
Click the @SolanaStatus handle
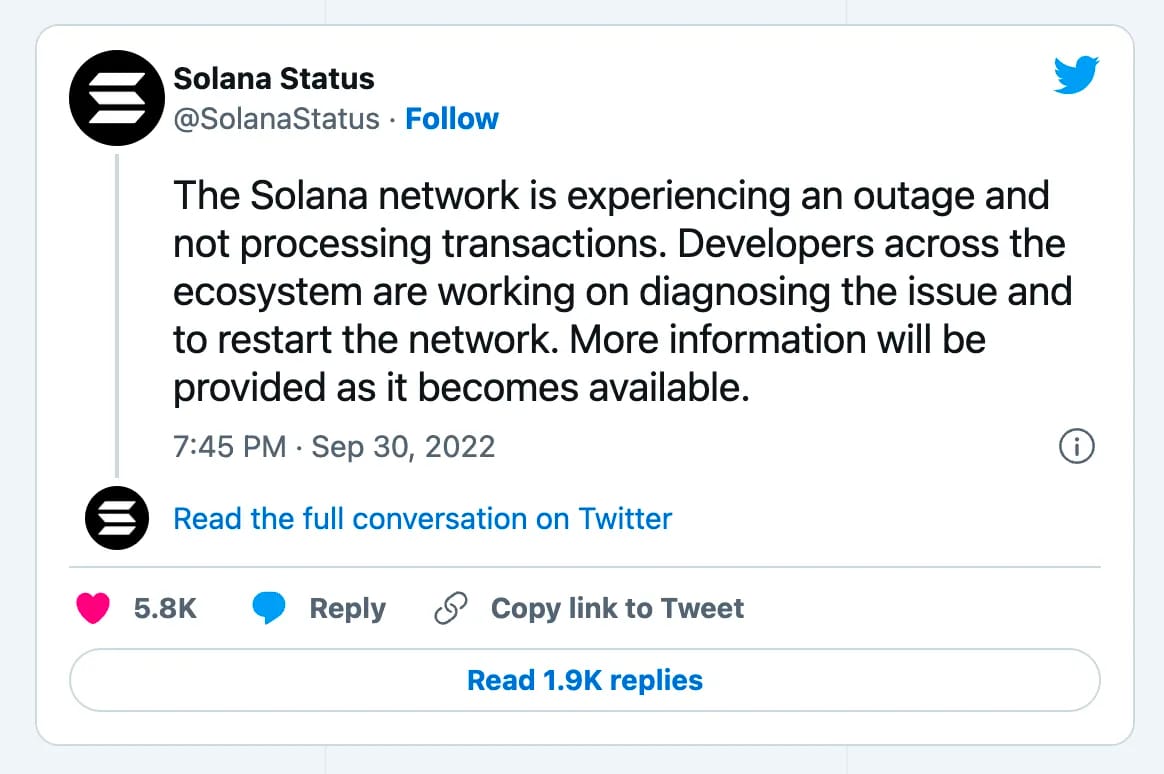point(277,119)
